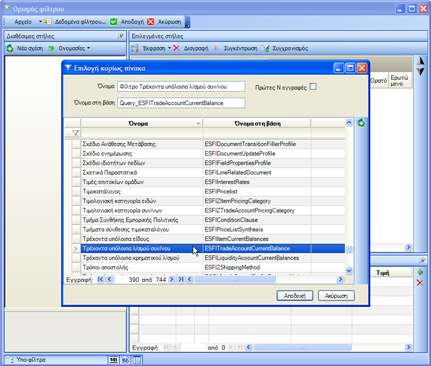431x366 pixels.
Task: Open the Αρχείο menu
Action: (x=23, y=22)
